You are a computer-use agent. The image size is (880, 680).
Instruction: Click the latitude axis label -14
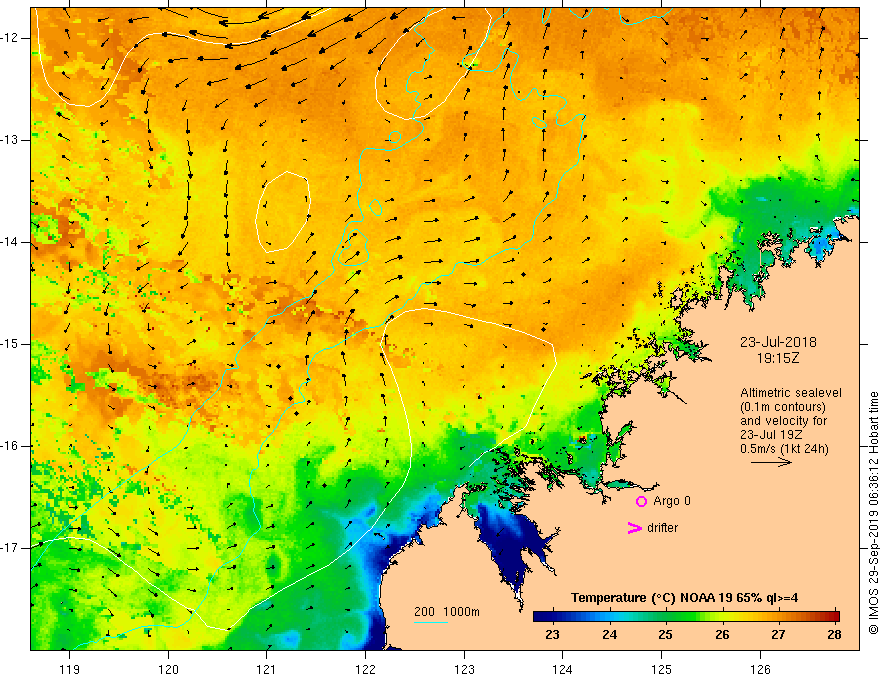[x=10, y=242]
